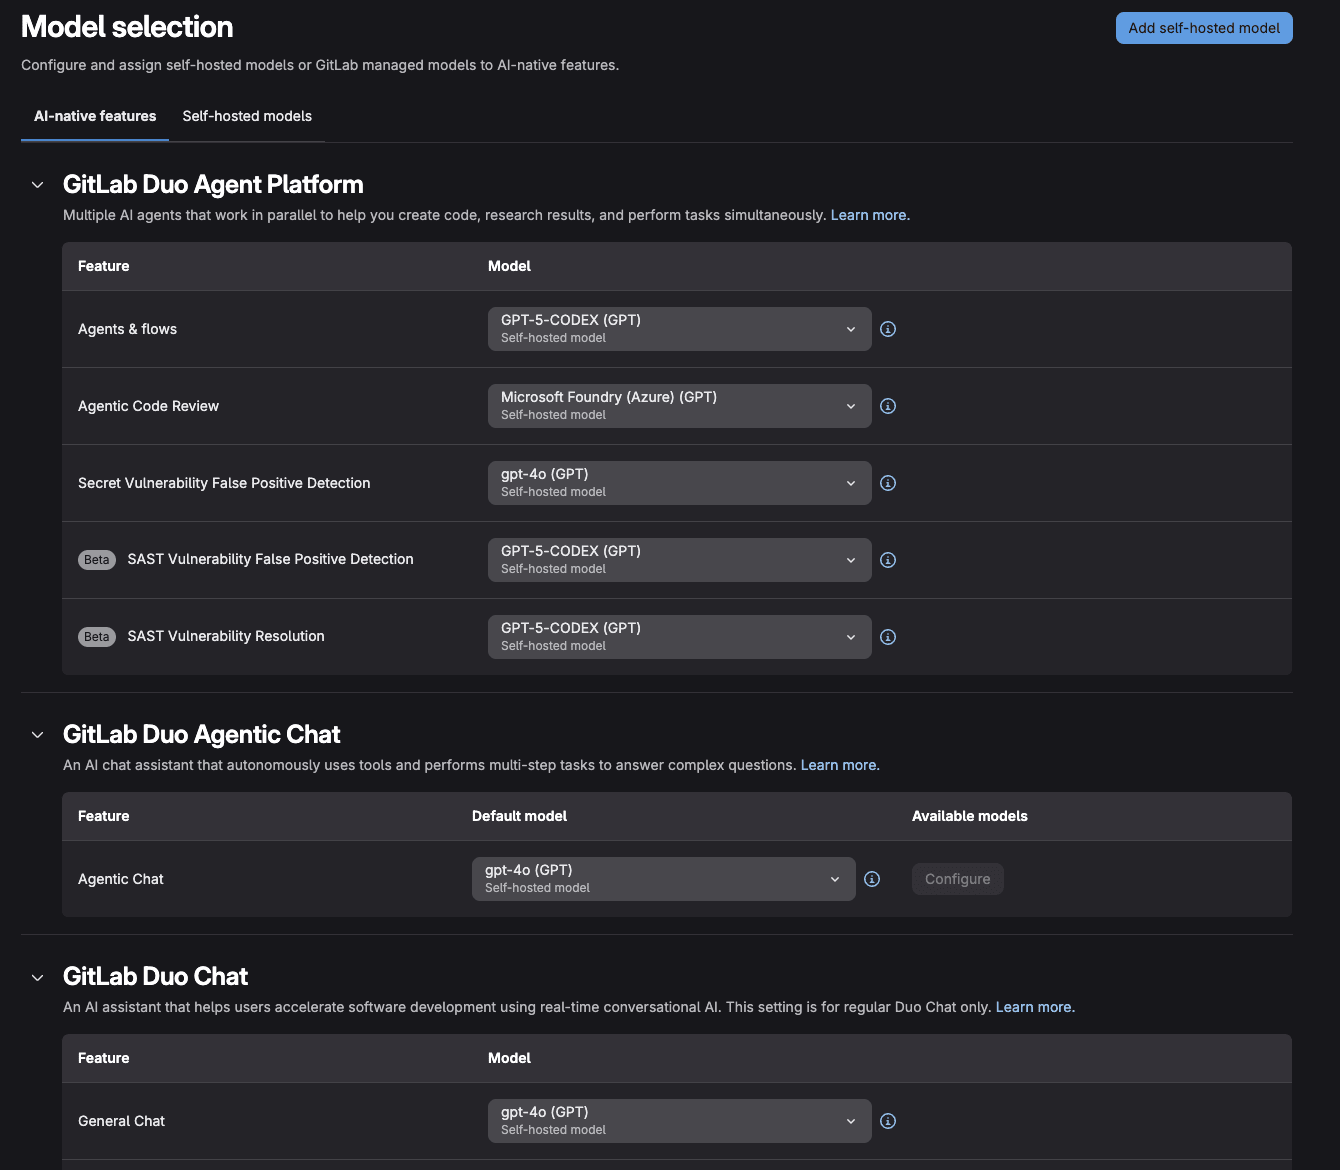Click the 'GitLab Duo Agentic Chat' heading
The image size is (1340, 1170).
pos(201,734)
